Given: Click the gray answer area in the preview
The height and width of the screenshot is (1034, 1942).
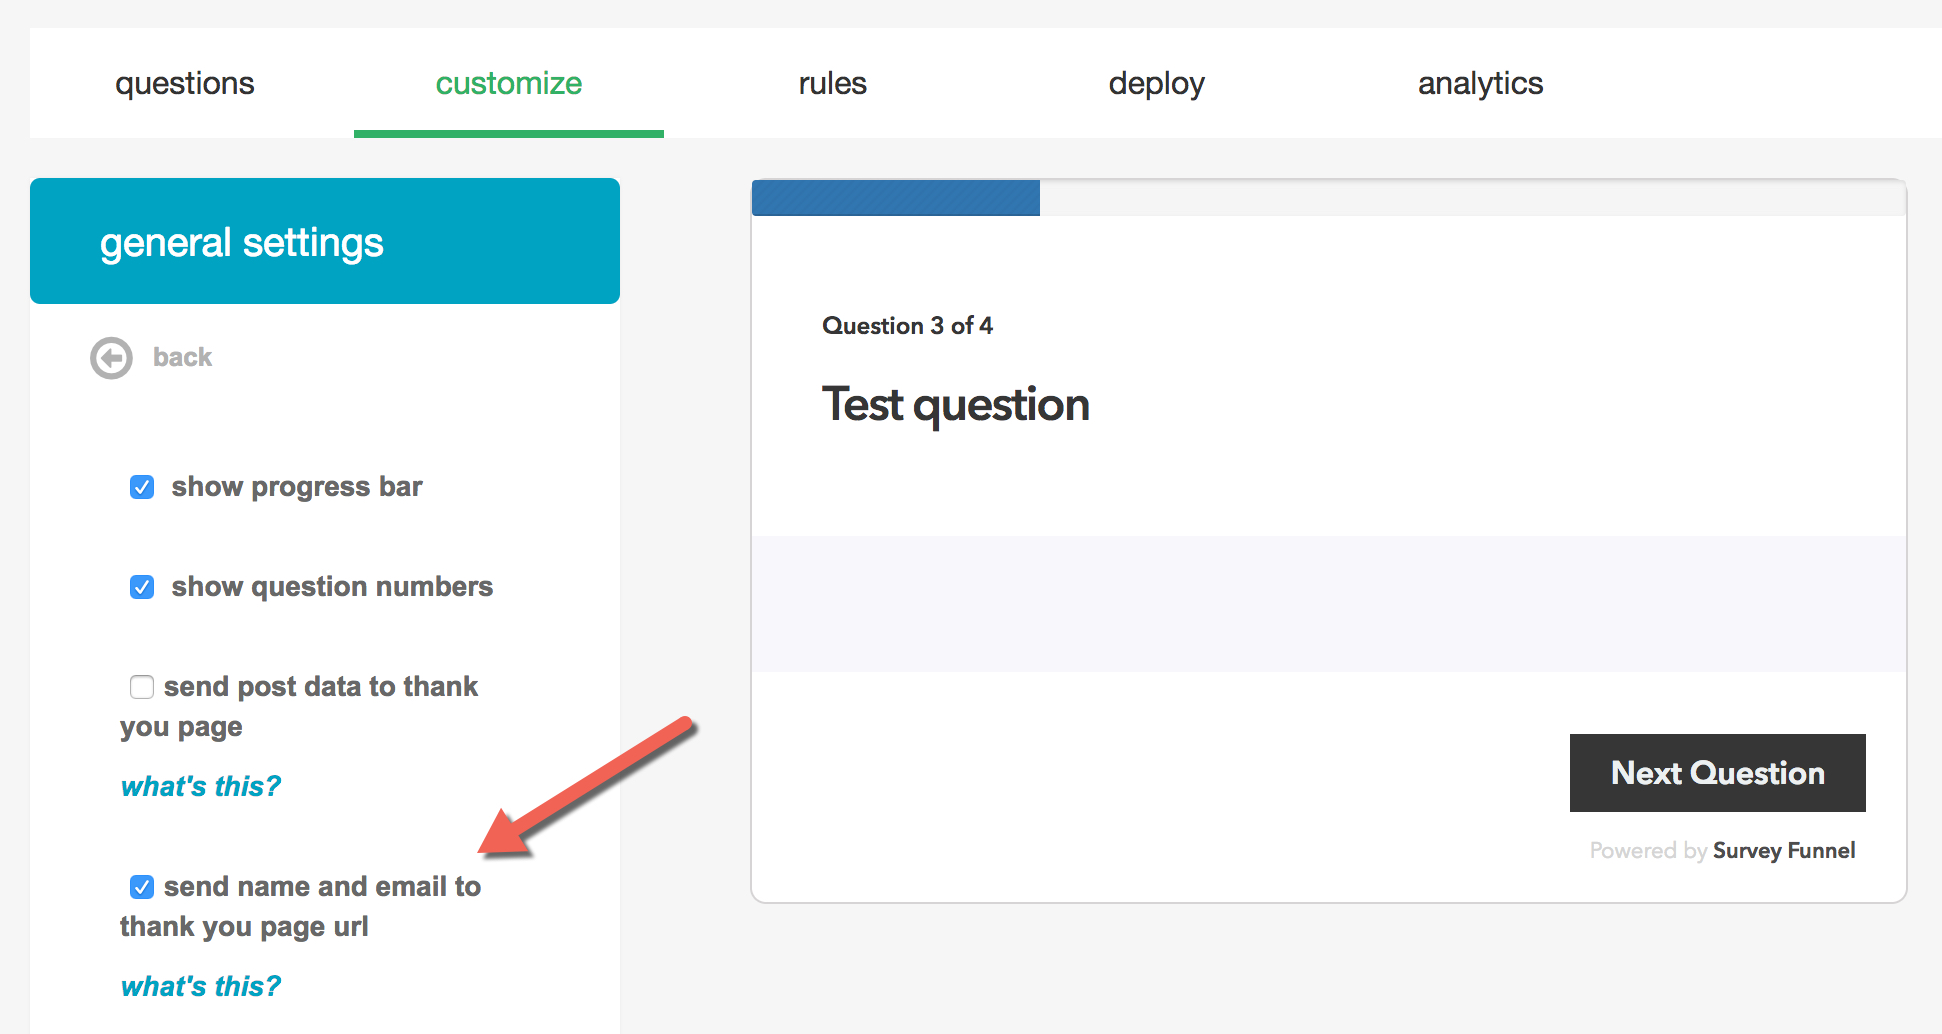Looking at the screenshot, I should click(1328, 603).
